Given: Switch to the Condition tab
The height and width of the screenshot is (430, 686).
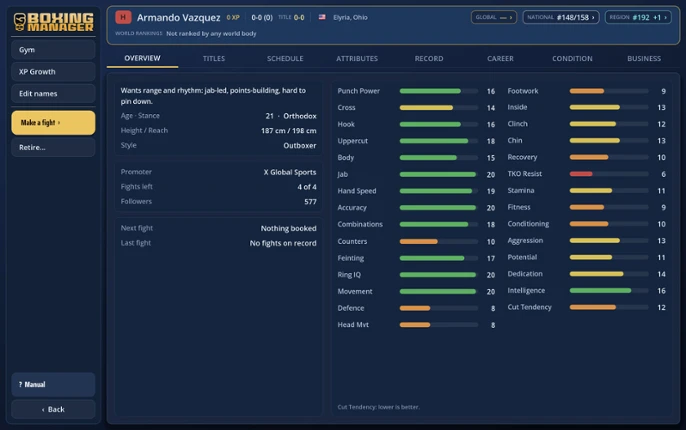Looking at the screenshot, I should [572, 58].
